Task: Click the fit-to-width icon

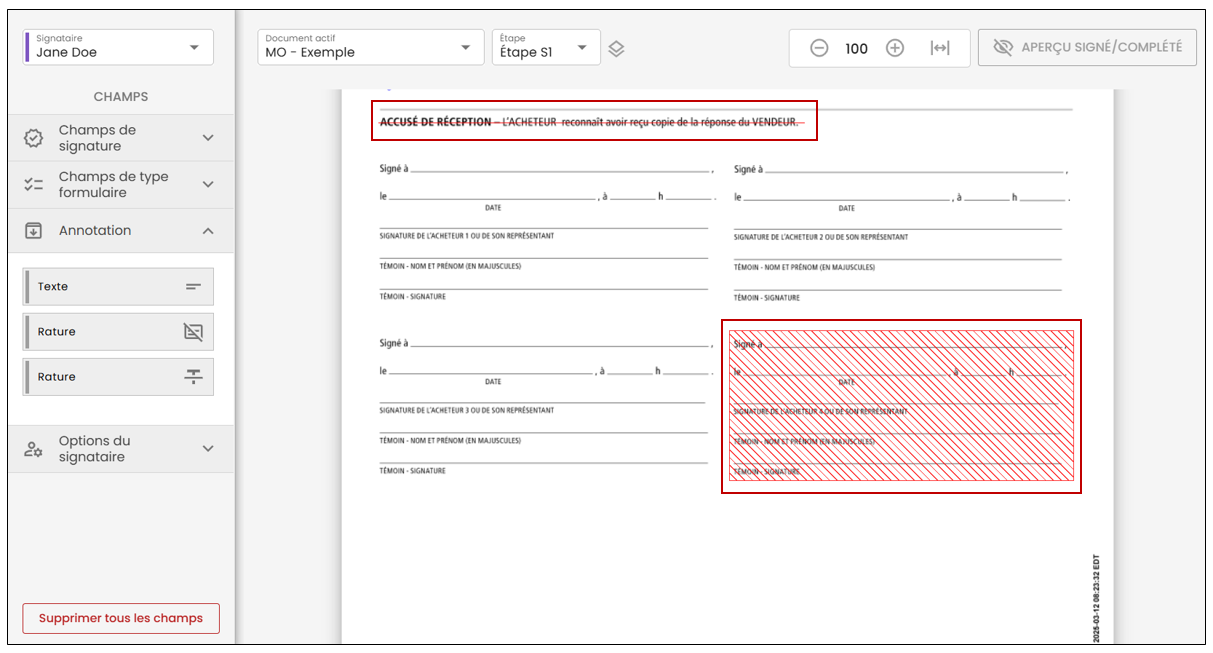Action: click(x=940, y=48)
